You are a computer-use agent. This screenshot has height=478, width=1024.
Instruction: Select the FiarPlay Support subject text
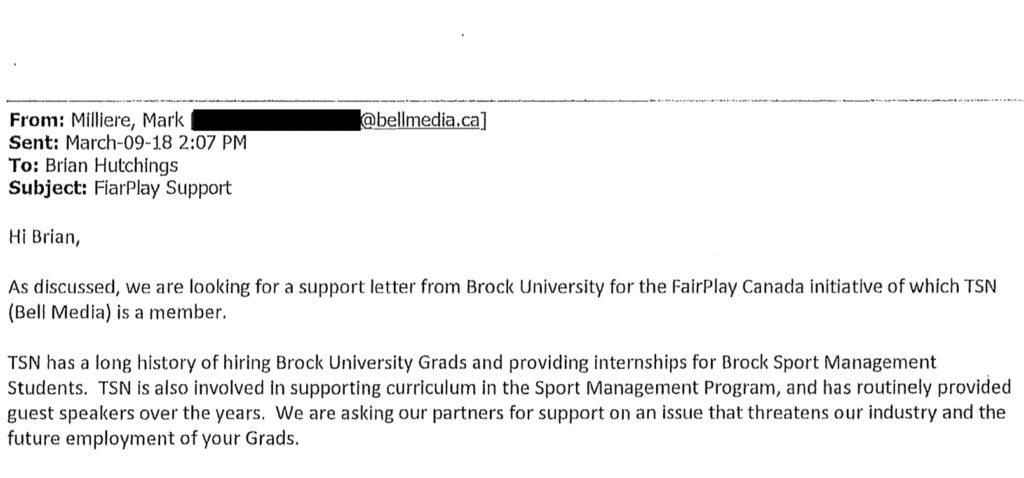click(x=163, y=189)
